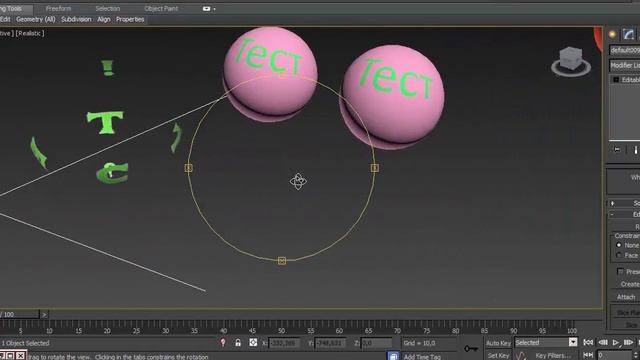Toggle the Selection Lock padlock icon

click(x=238, y=343)
